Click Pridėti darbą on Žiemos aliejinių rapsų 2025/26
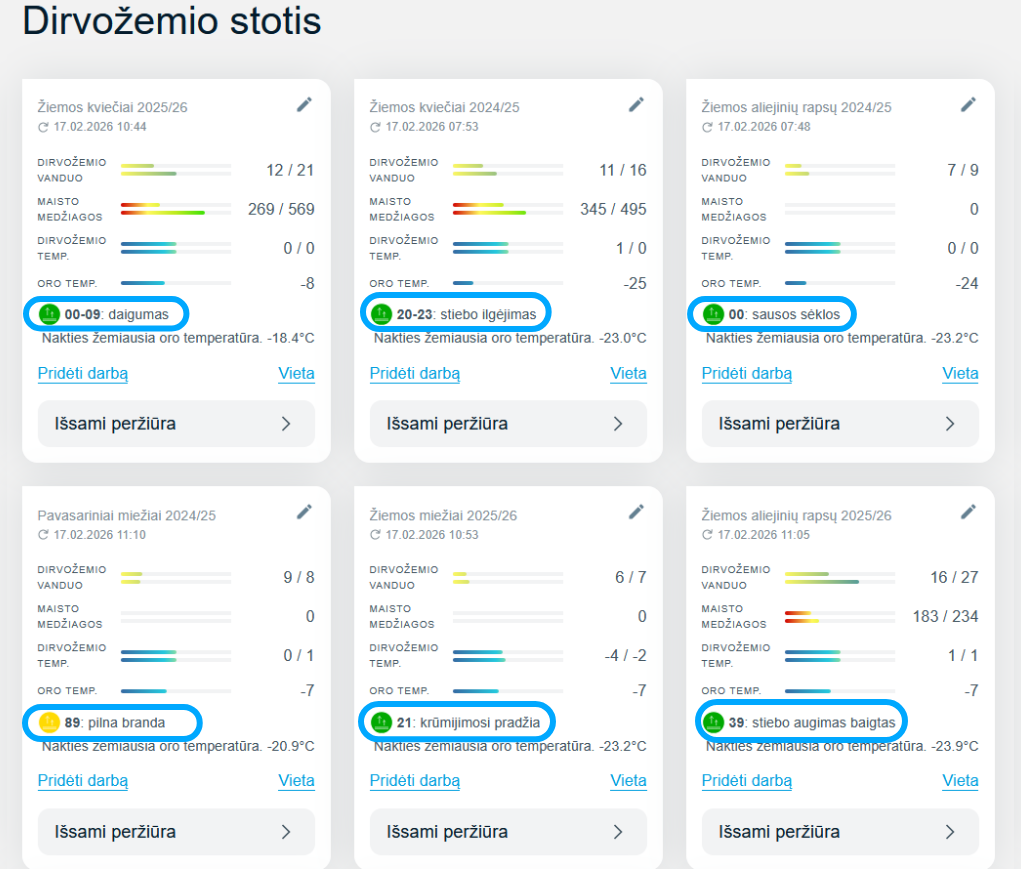The image size is (1021, 869). click(747, 781)
